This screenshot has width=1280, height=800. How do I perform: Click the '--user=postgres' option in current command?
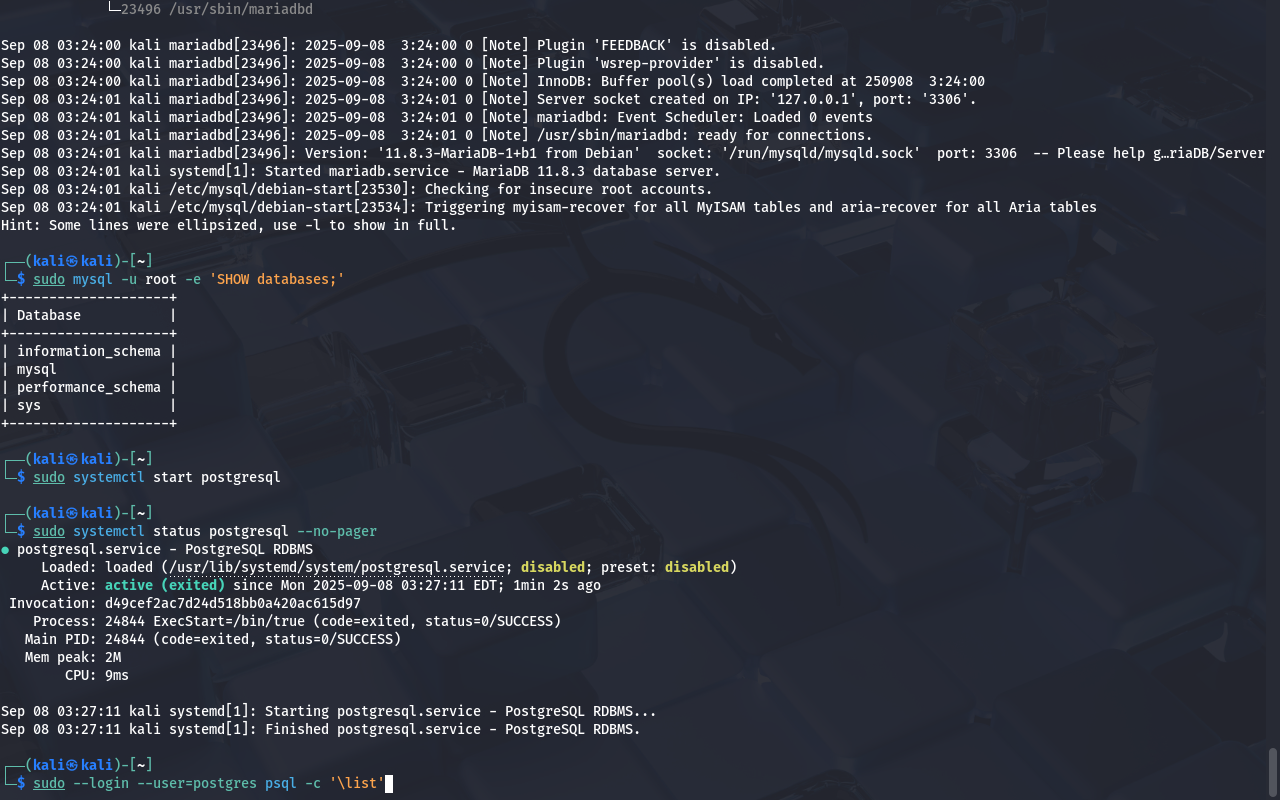[x=197, y=783]
